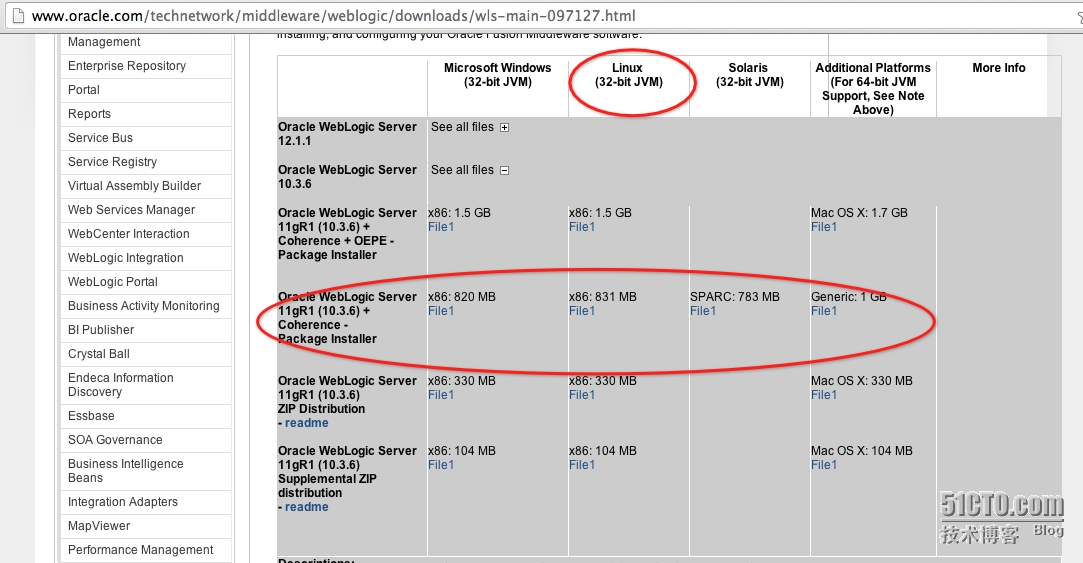Open Business Activity Monitoring link
This screenshot has width=1083, height=563.
144,306
